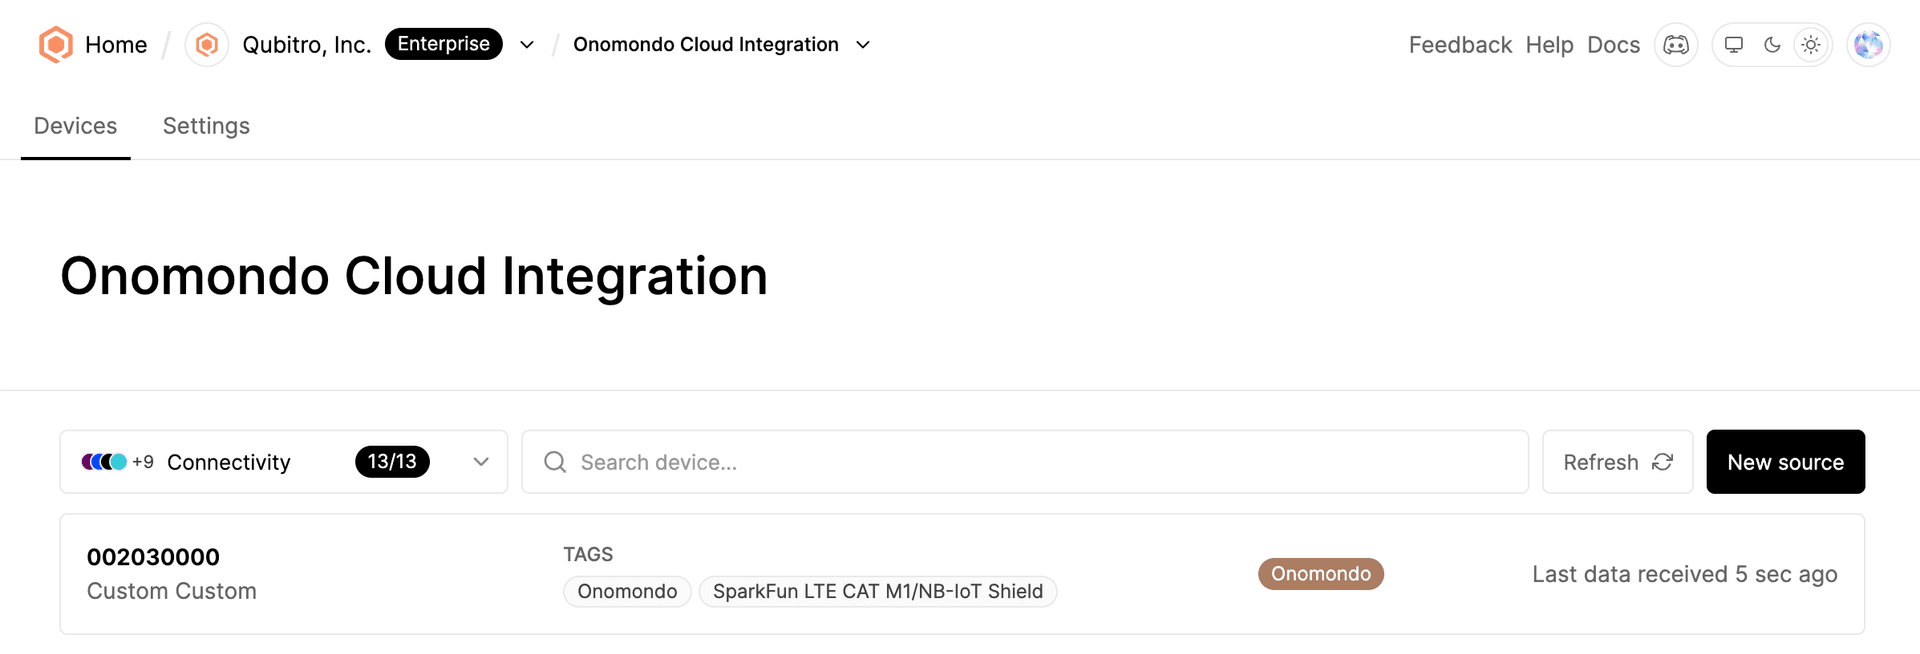Select the Devices tab
The height and width of the screenshot is (654, 1920).
point(76,126)
